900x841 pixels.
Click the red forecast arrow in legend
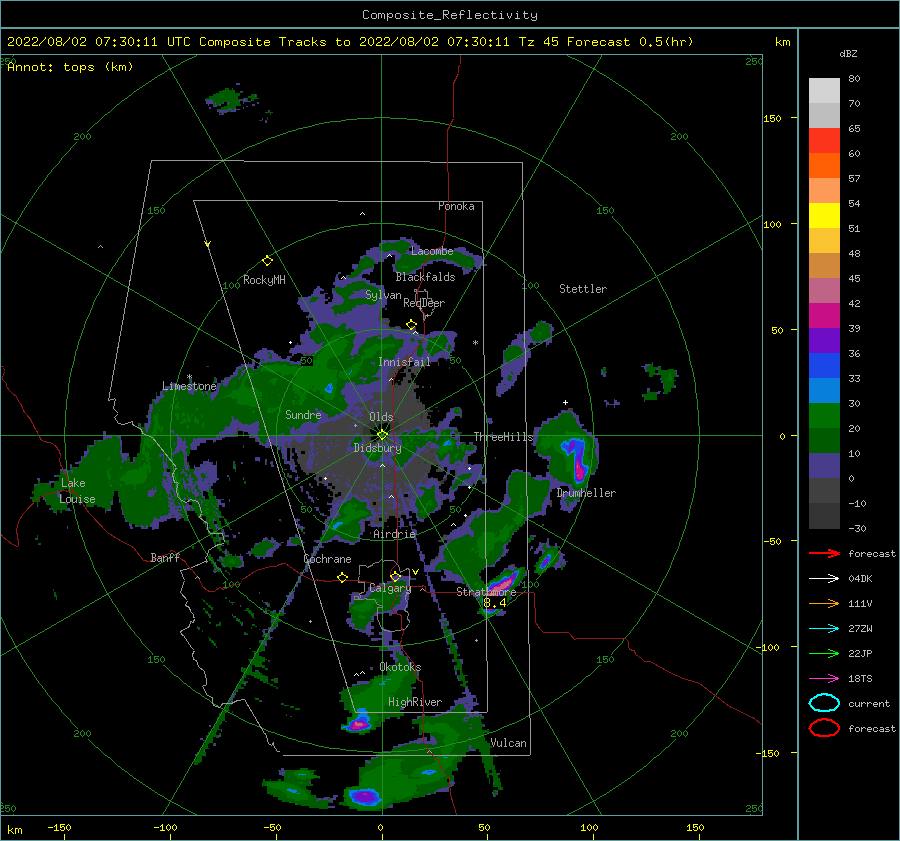point(824,553)
